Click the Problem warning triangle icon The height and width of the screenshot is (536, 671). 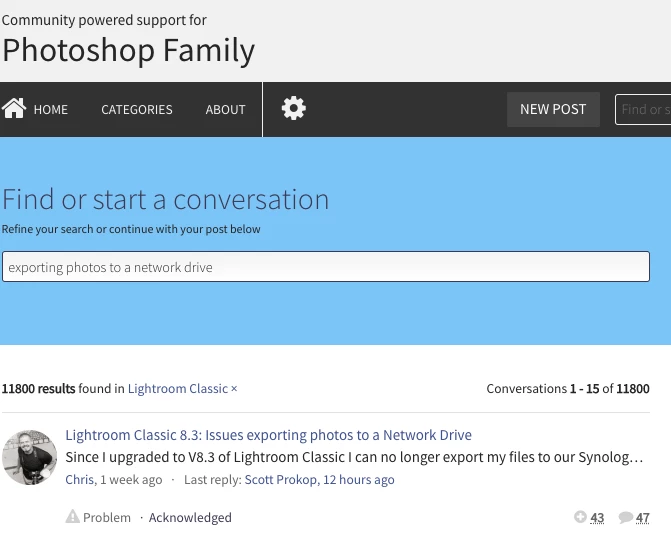[73, 516]
